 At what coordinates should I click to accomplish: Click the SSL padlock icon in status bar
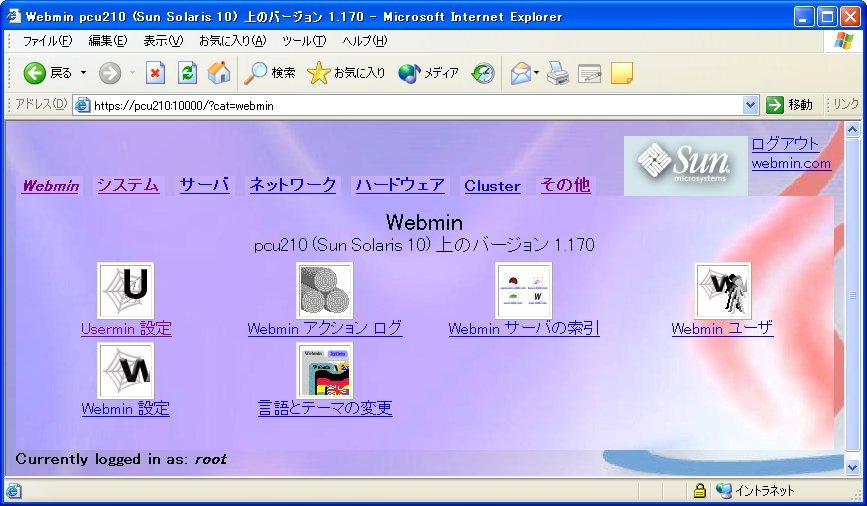click(x=699, y=491)
